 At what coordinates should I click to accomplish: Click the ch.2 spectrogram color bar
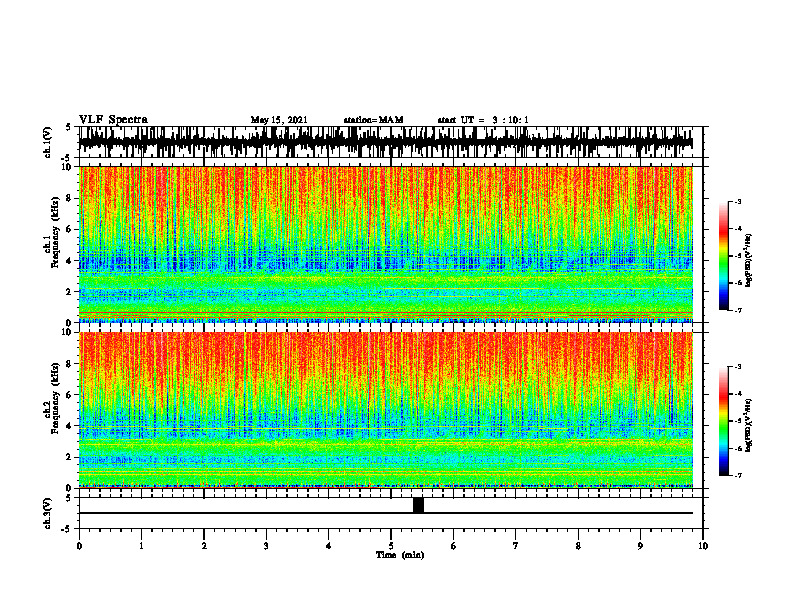click(723, 421)
